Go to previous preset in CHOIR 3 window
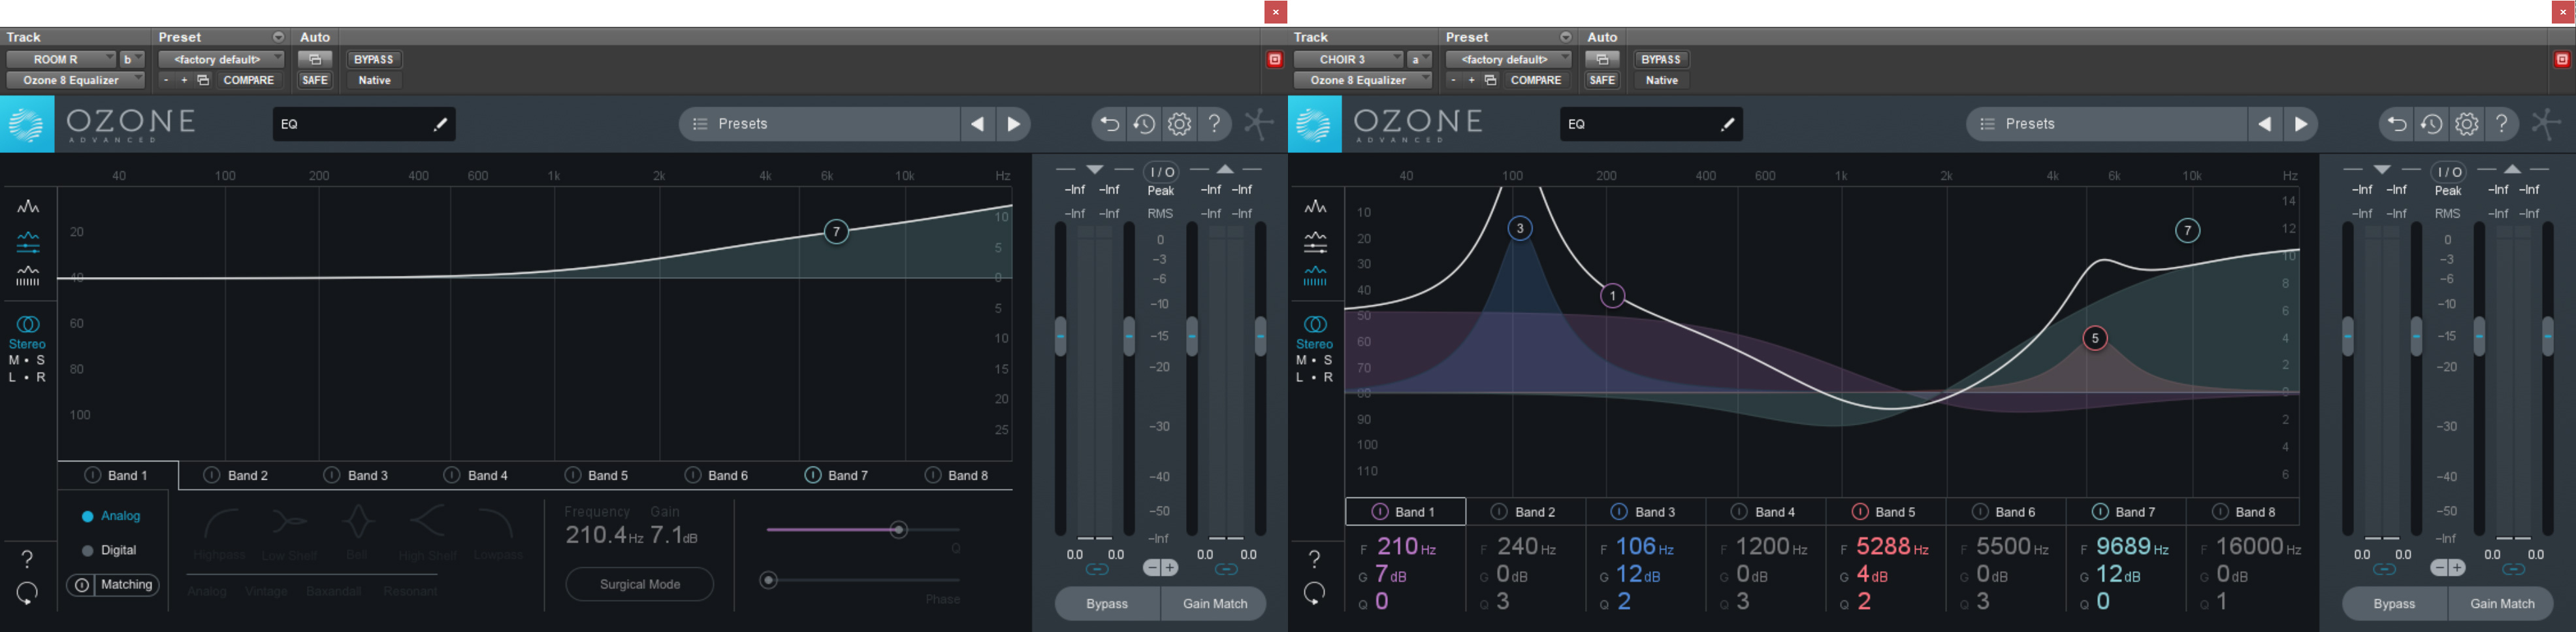The height and width of the screenshot is (632, 2576). (x=2264, y=124)
